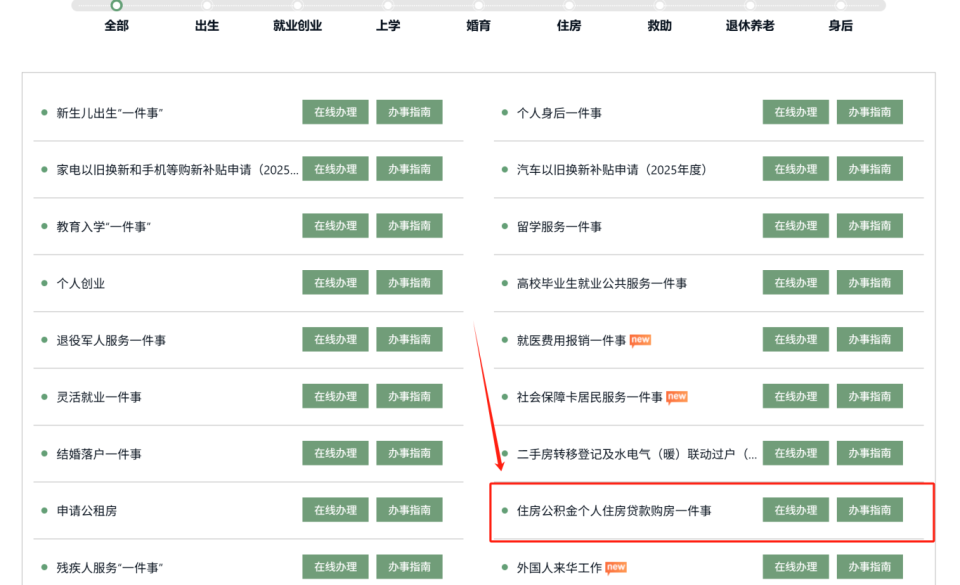Viewport: 960px width, 585px height.
Task: Click new badge beside 外国人来华工作
Action: click(x=616, y=567)
